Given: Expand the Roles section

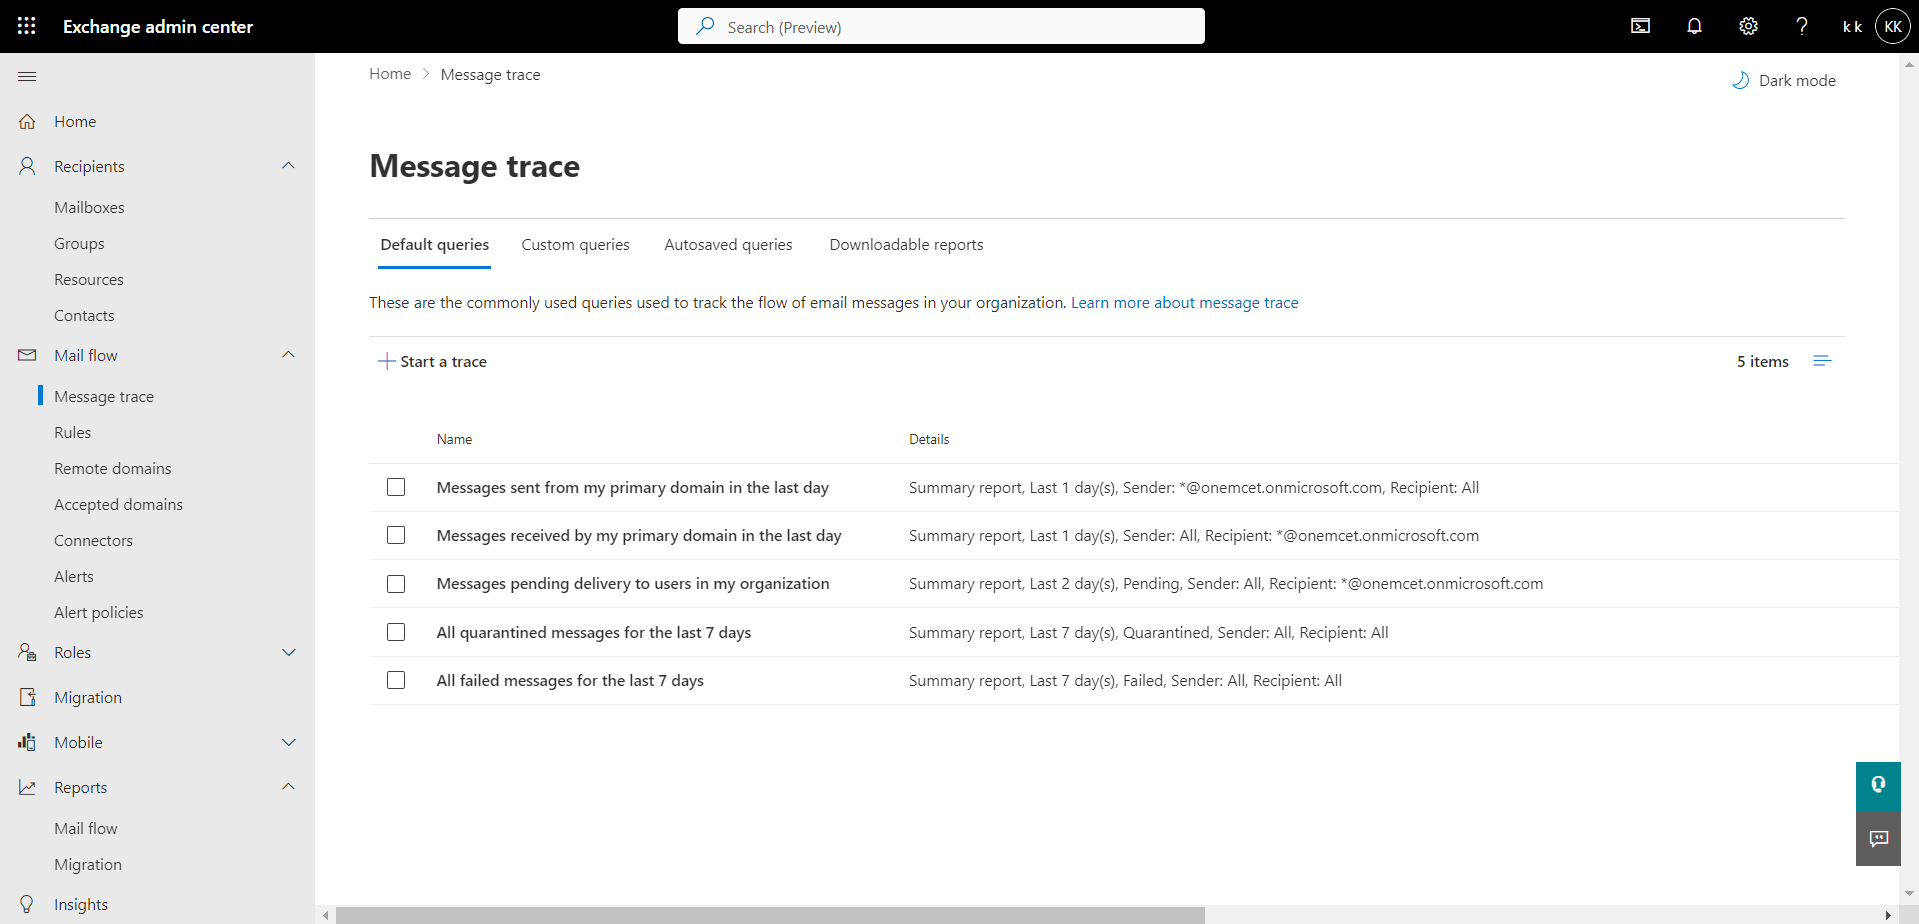Looking at the screenshot, I should point(288,652).
